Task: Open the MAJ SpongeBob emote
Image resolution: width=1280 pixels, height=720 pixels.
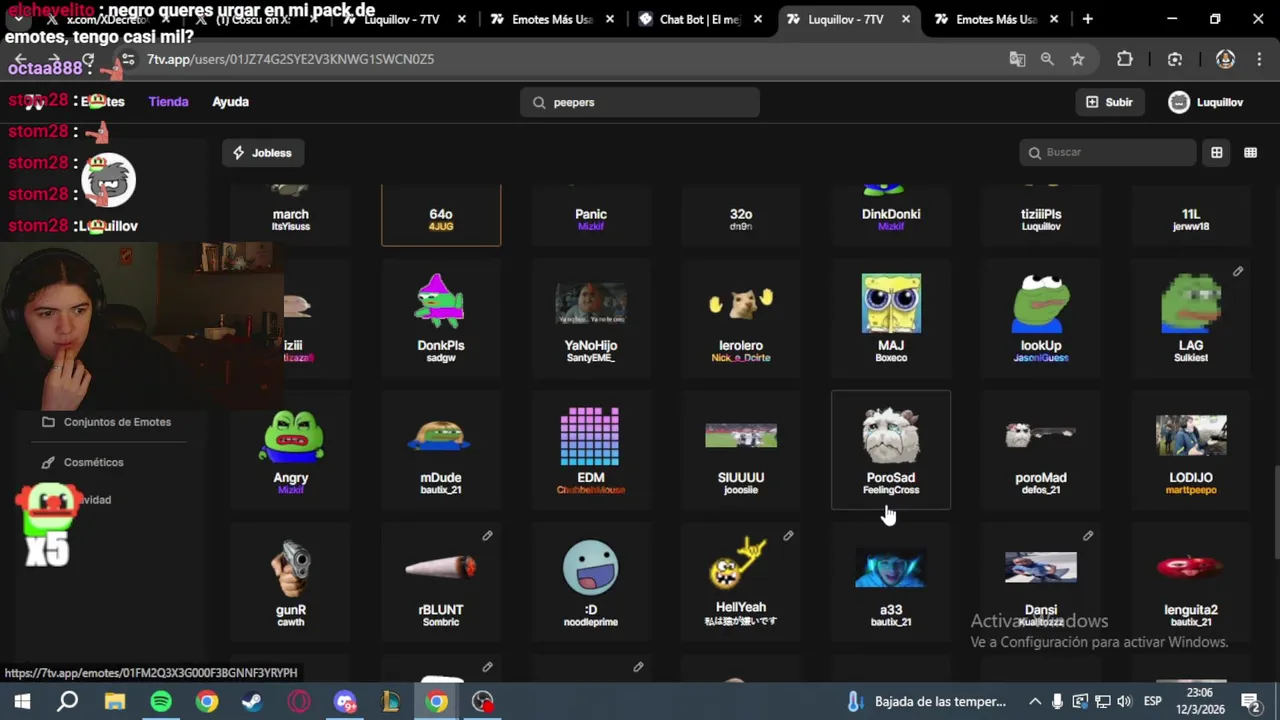Action: 891,318
